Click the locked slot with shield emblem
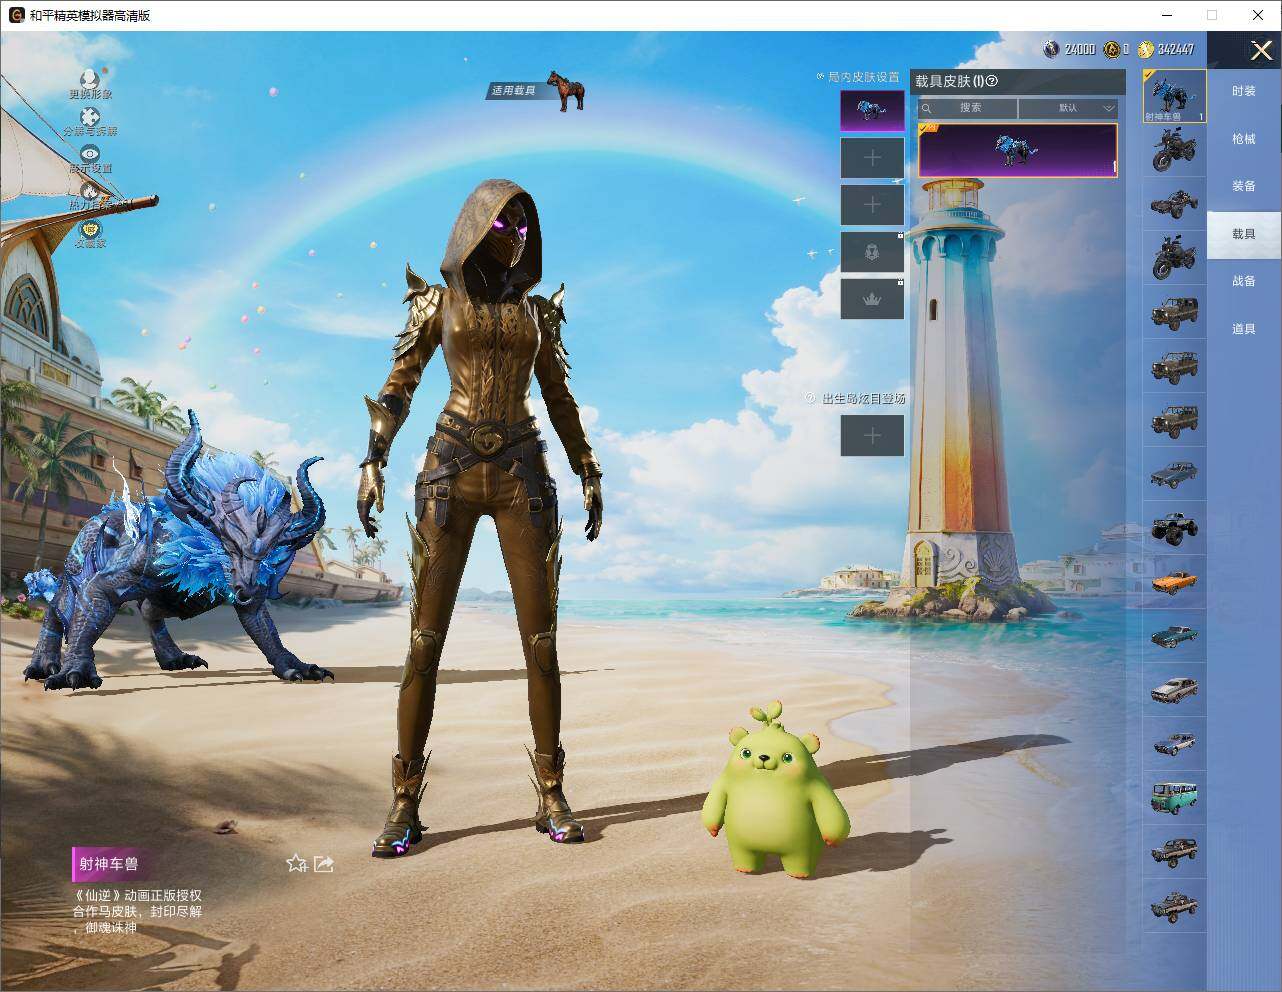 click(x=872, y=252)
